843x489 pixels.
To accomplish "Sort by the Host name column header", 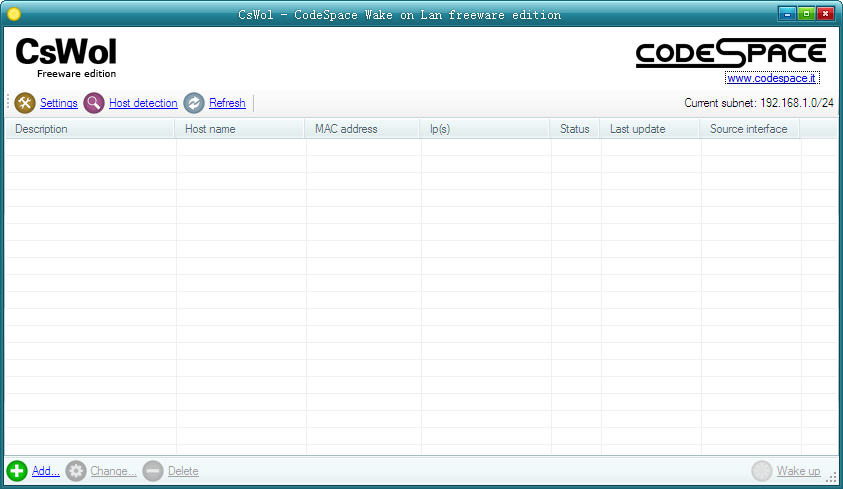I will [x=241, y=129].
